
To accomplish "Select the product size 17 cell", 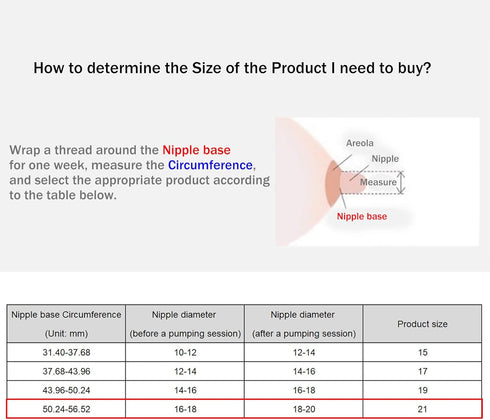I will 422,371.
